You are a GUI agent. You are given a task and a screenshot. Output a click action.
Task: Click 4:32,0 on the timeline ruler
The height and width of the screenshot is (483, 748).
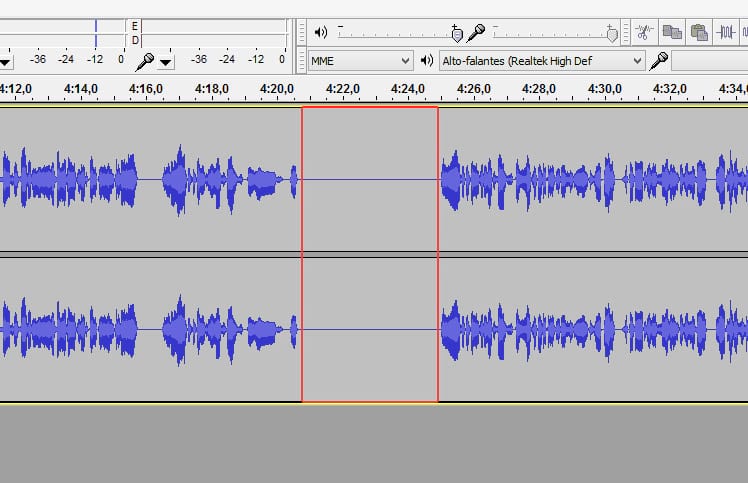pos(670,89)
